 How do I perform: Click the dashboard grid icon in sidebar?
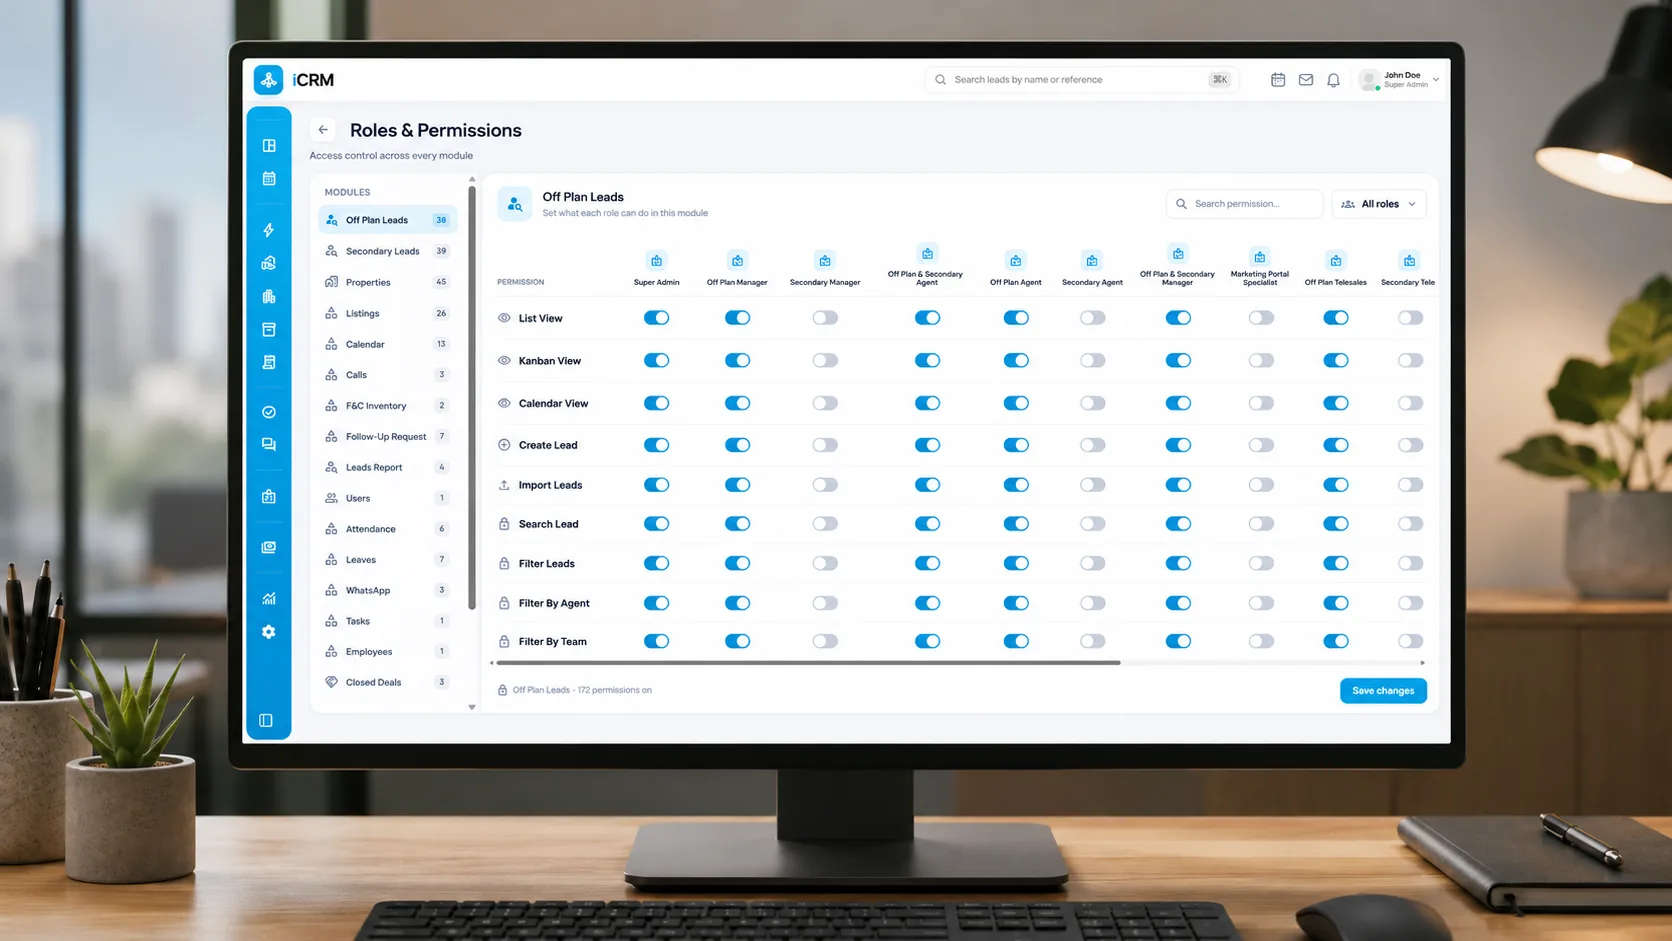coord(269,146)
